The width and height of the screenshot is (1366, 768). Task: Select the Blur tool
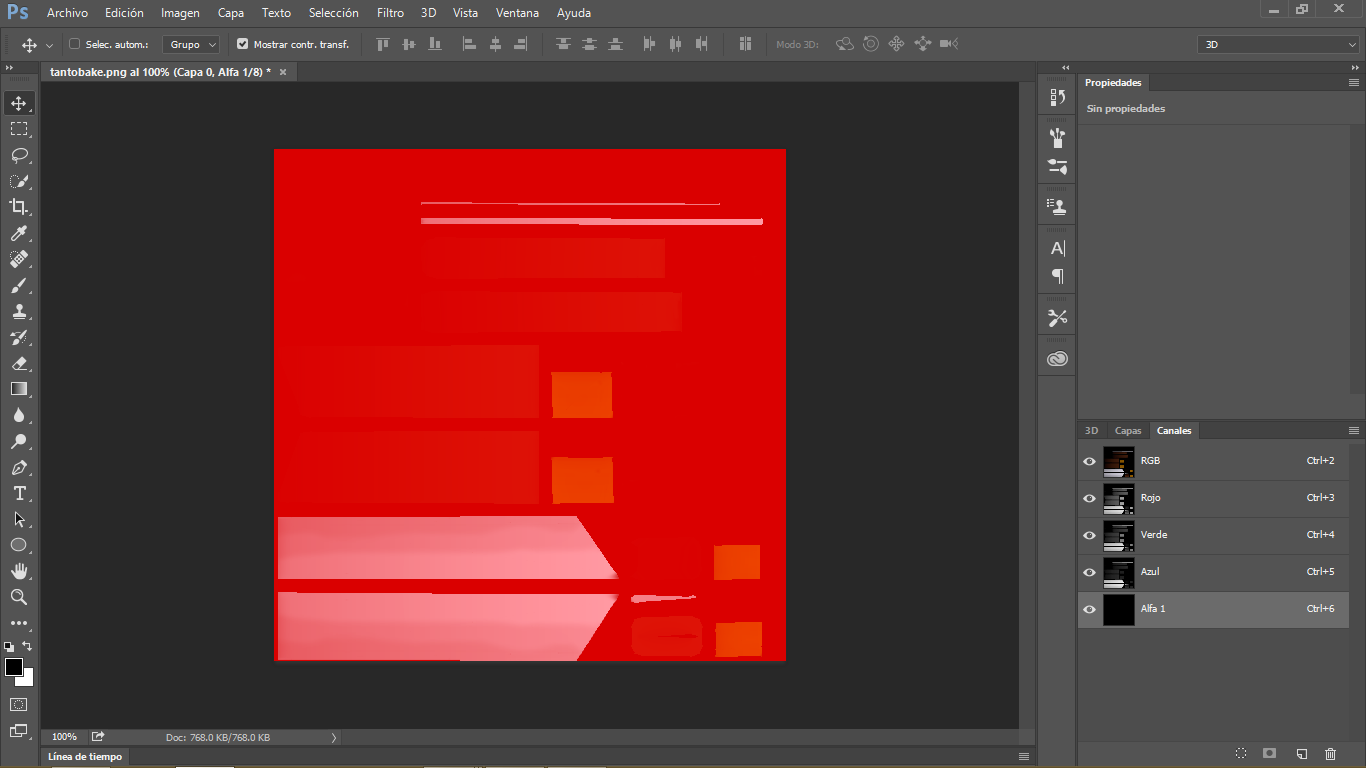point(19,415)
